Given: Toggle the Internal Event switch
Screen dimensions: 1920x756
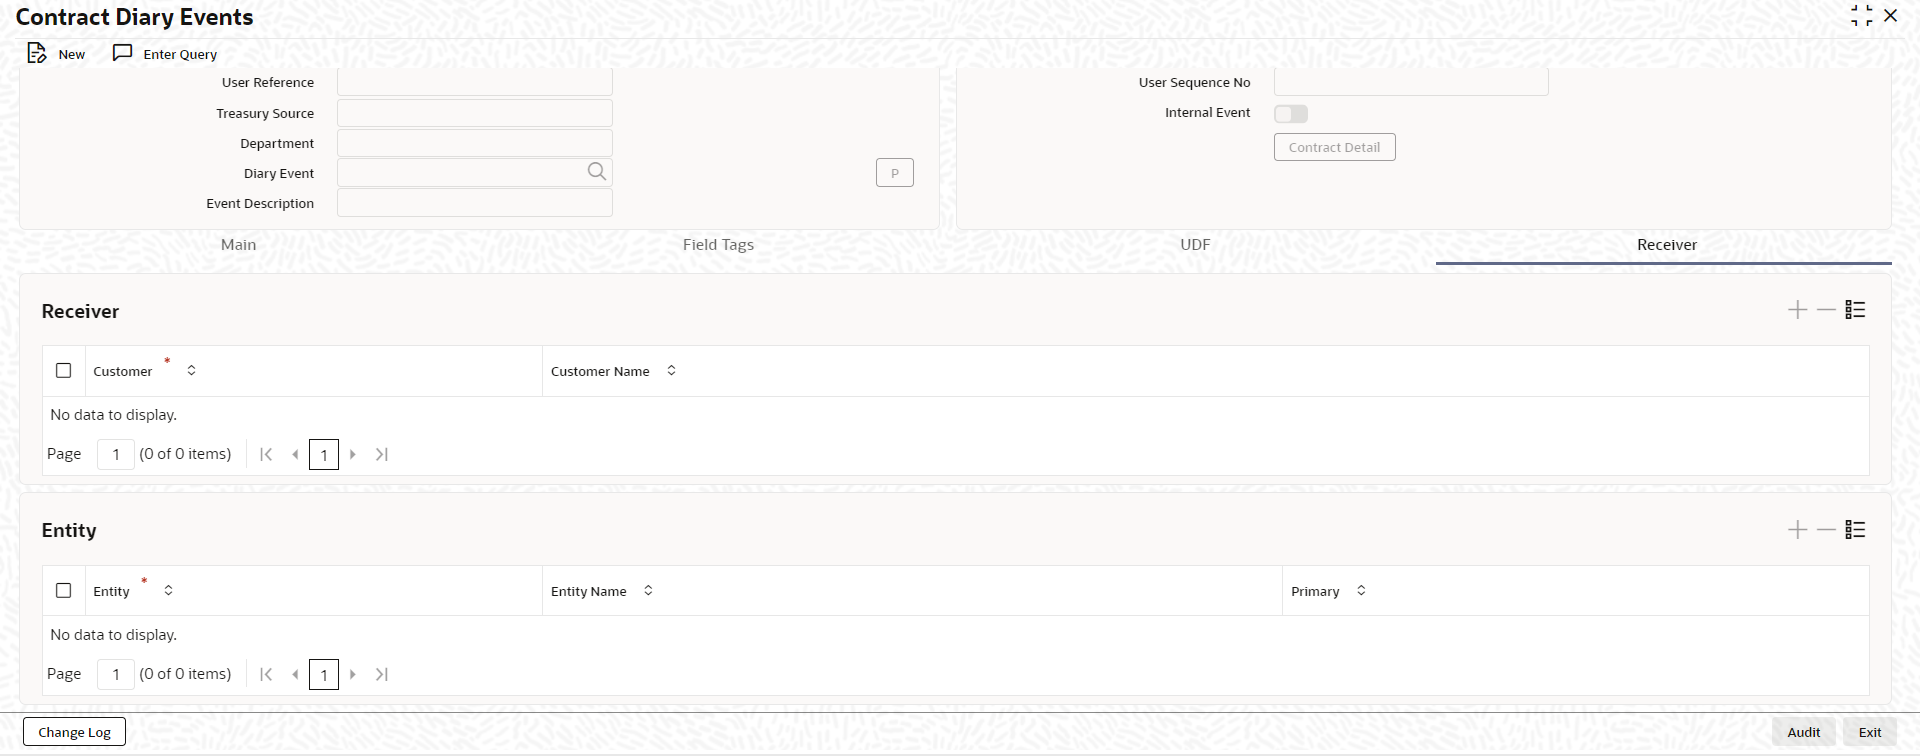Looking at the screenshot, I should [1291, 114].
